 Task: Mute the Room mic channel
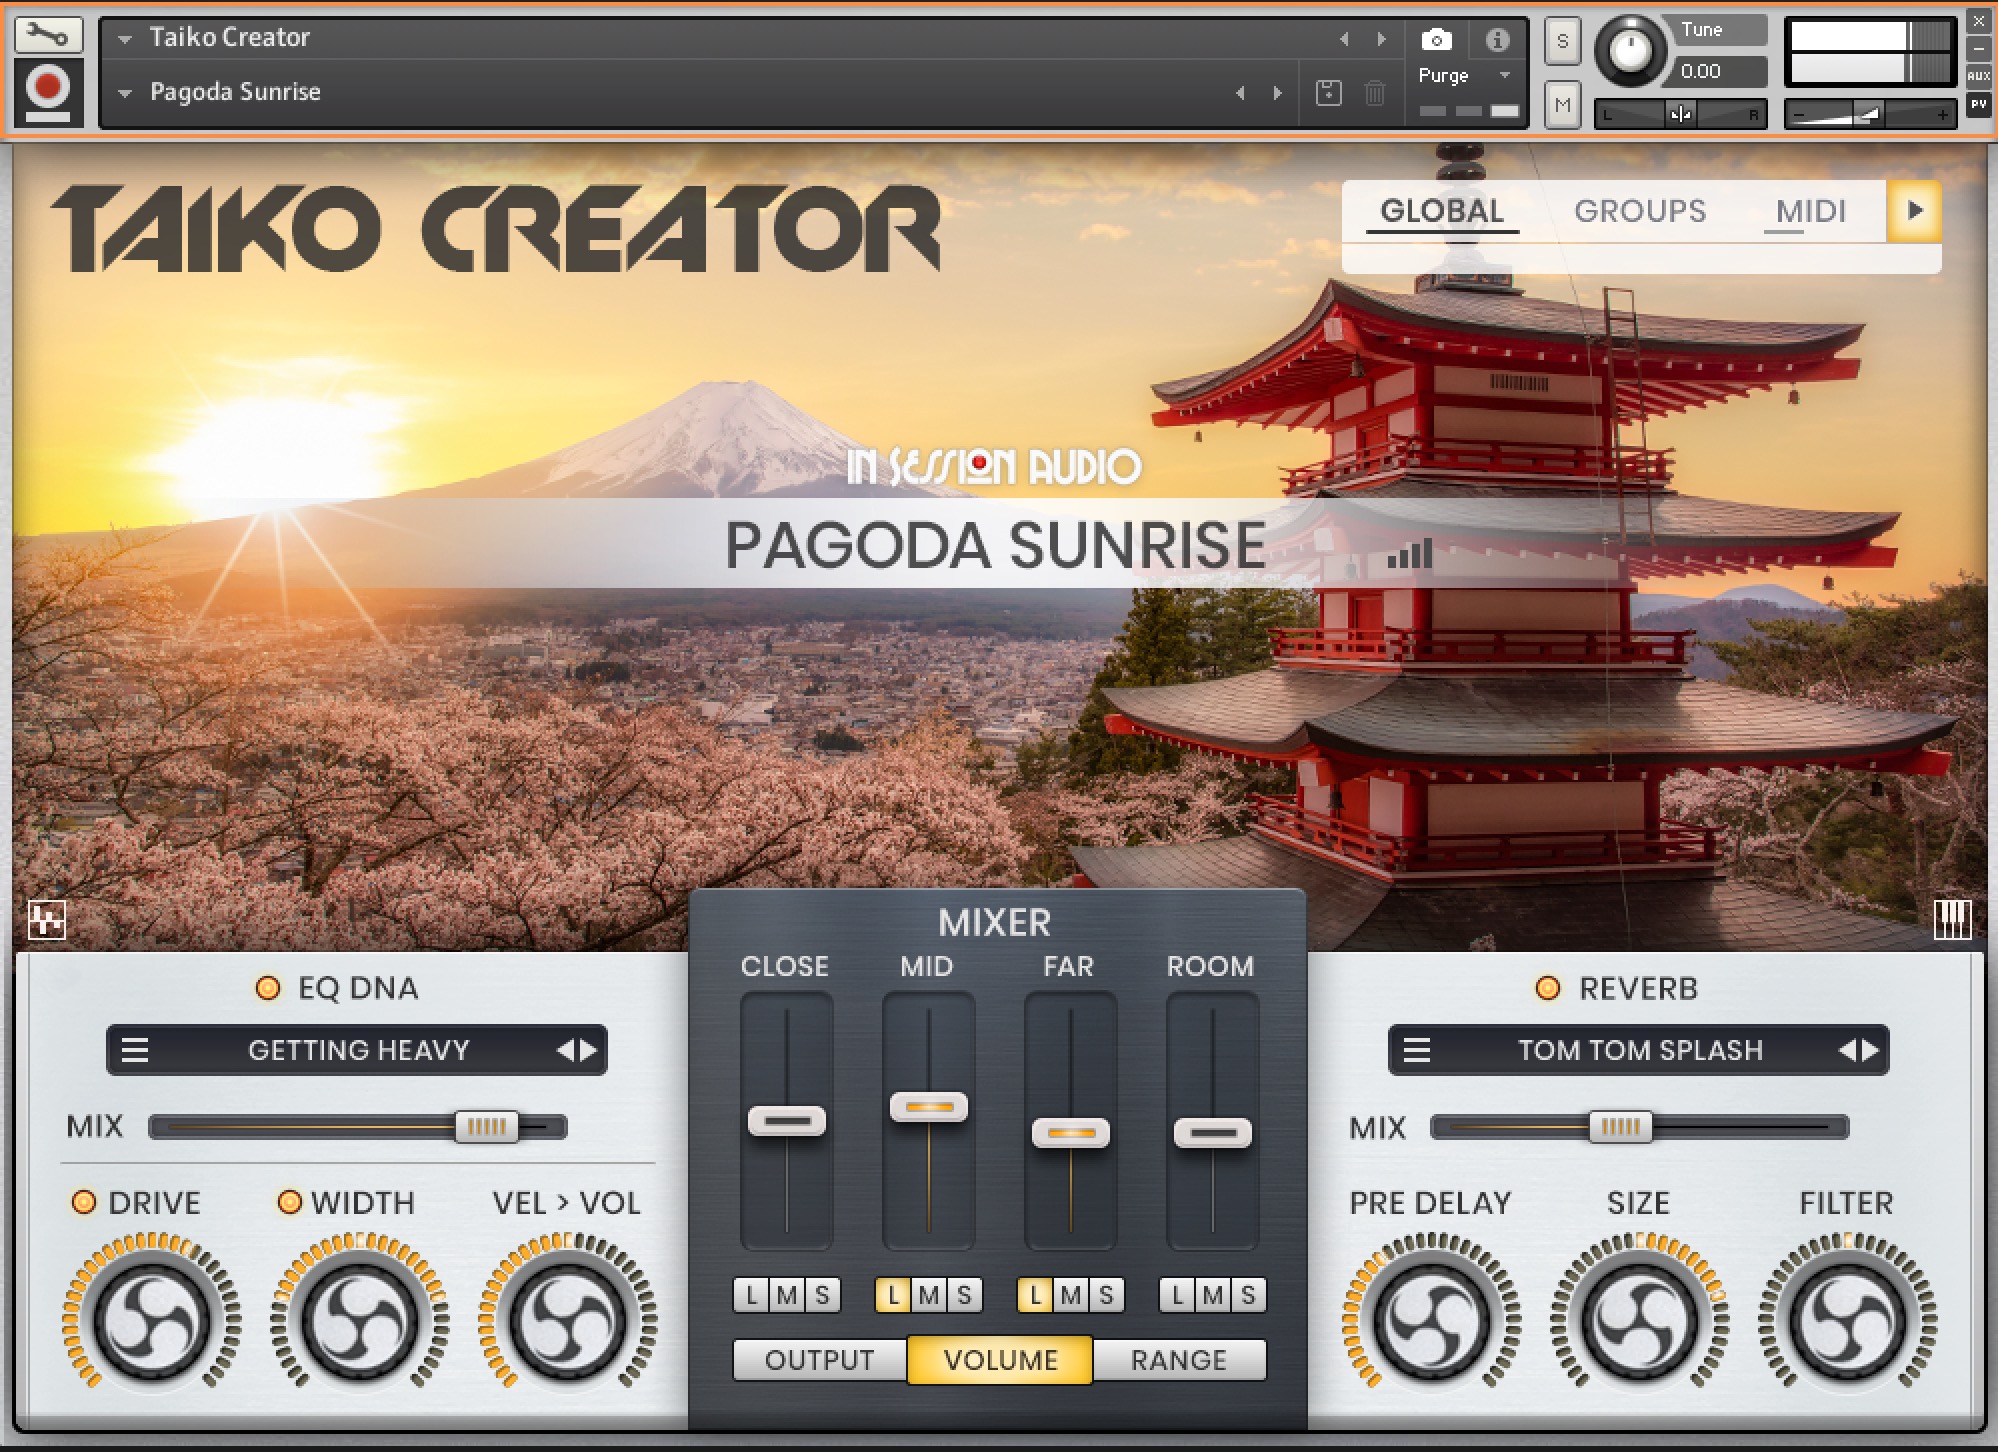click(1213, 1296)
